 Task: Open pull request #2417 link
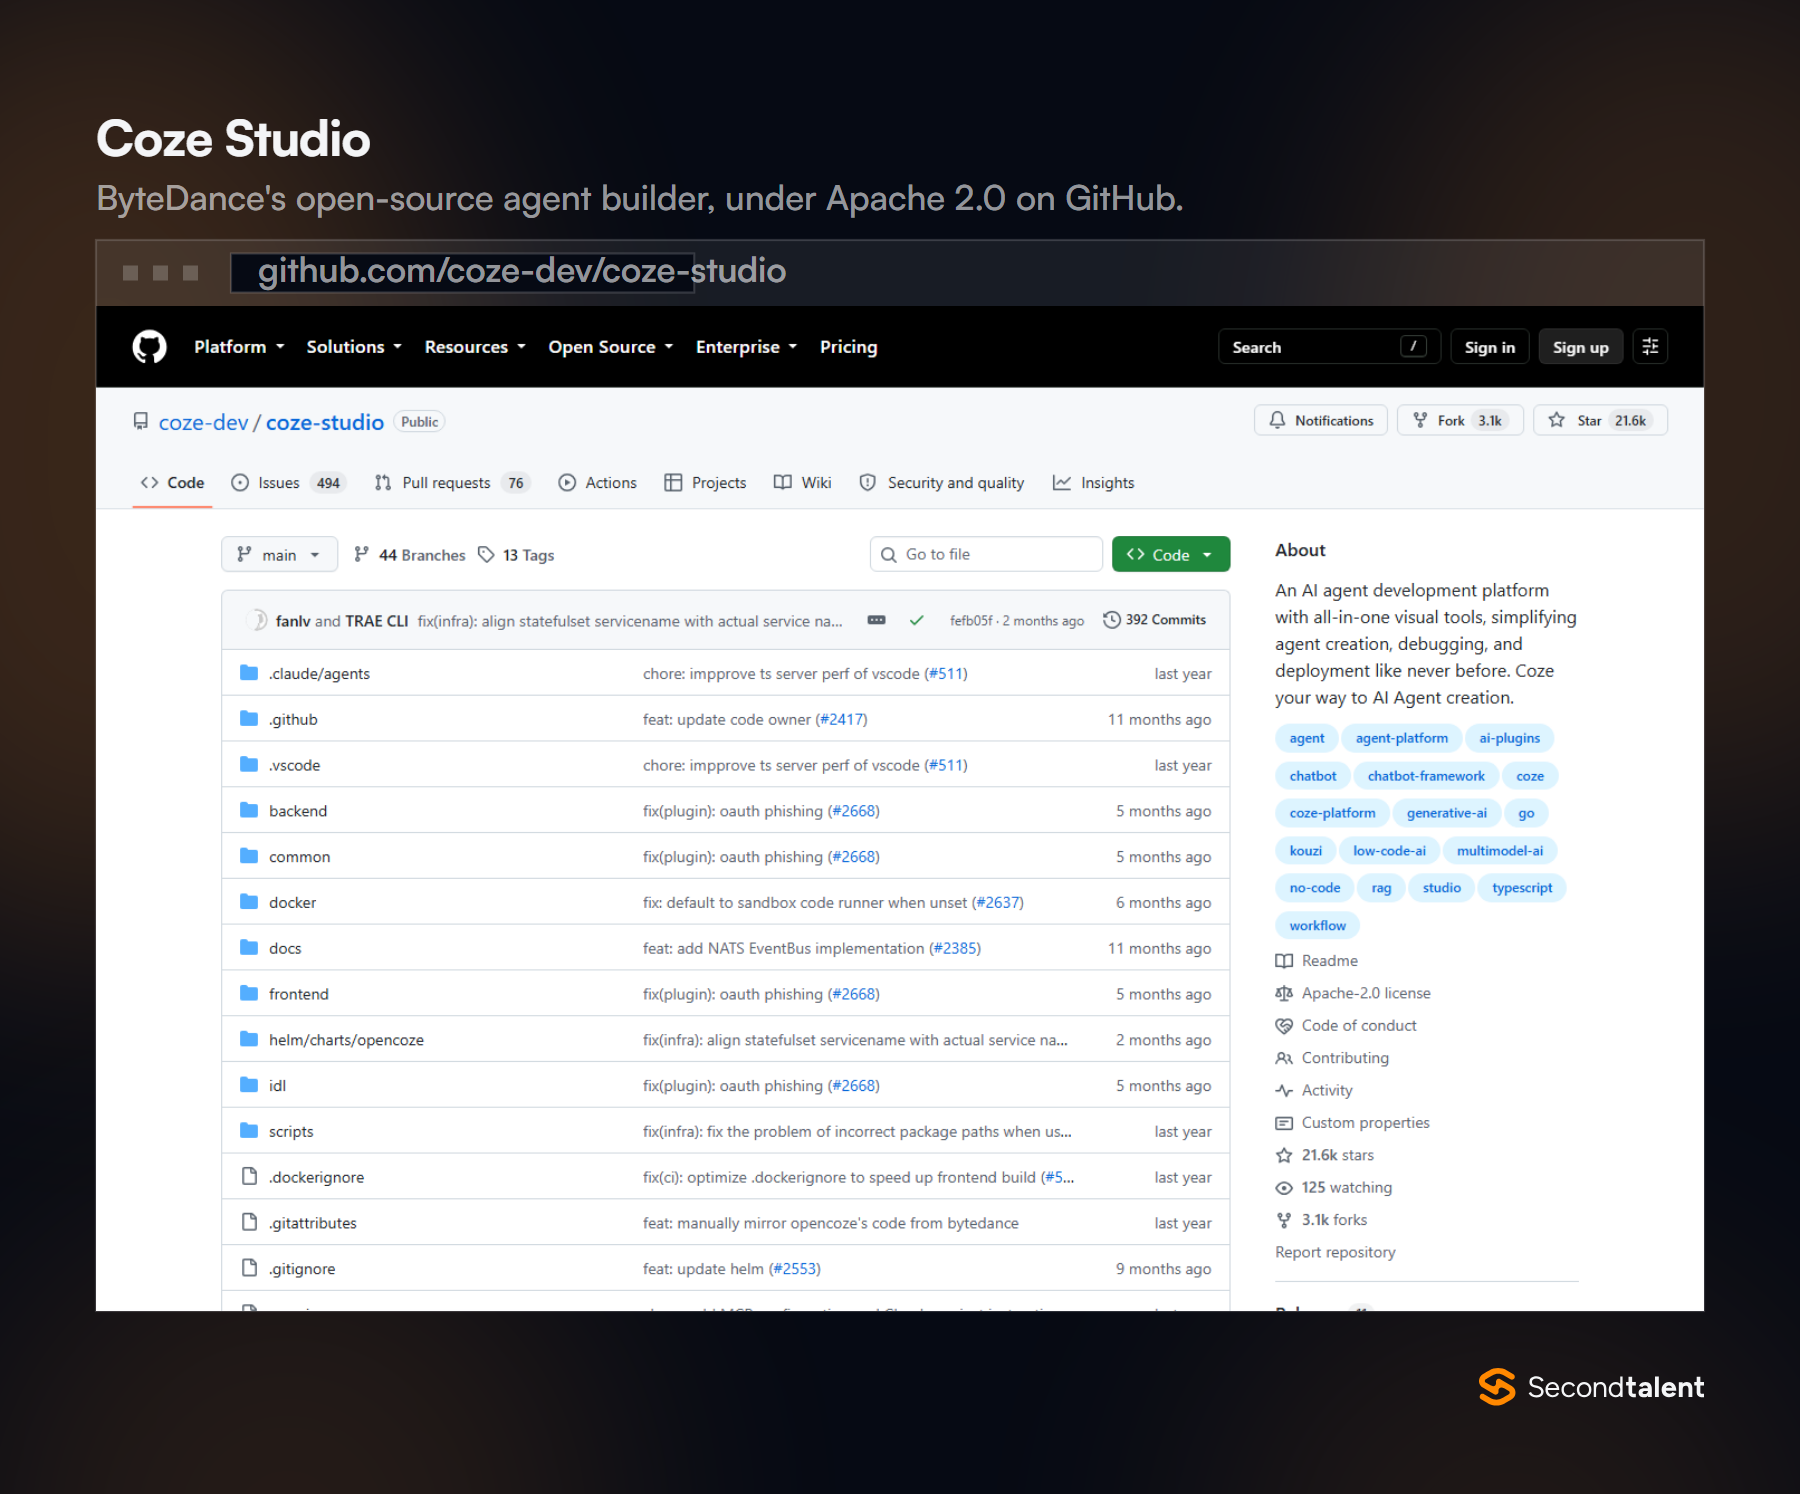pos(842,719)
